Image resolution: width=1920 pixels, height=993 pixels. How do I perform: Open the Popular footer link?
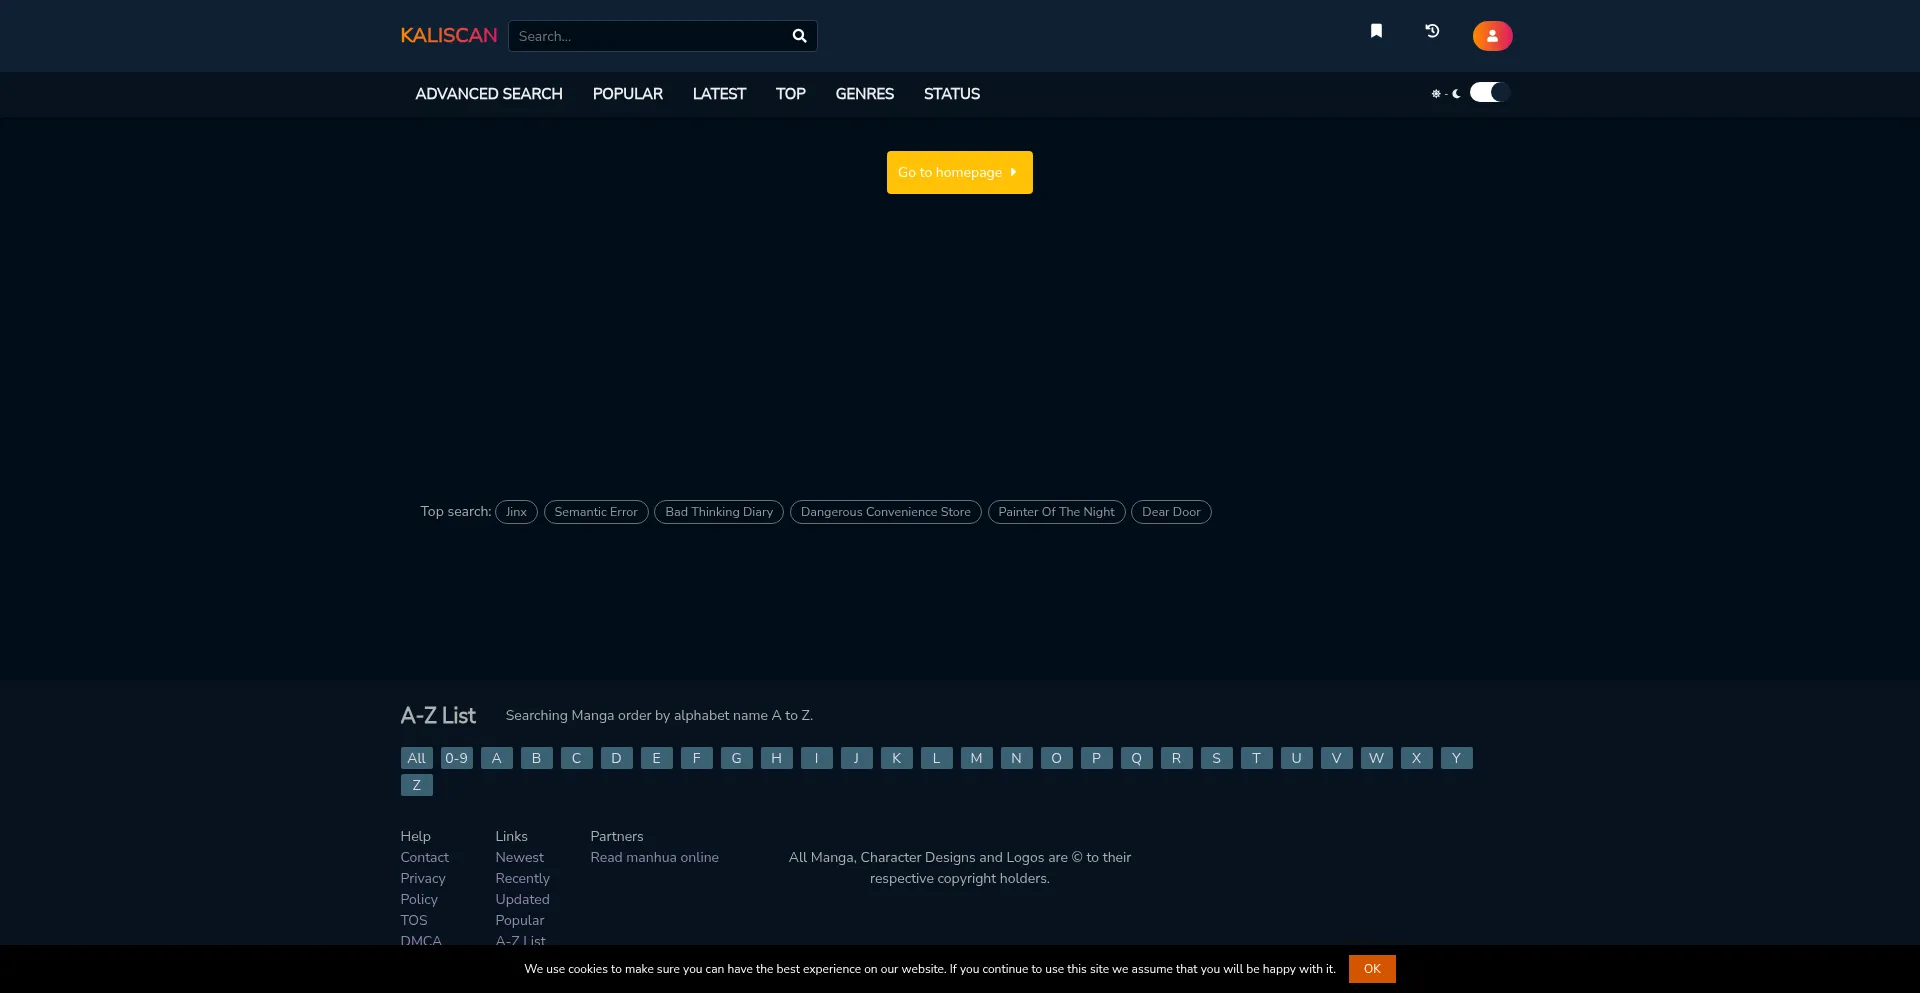pos(520,921)
